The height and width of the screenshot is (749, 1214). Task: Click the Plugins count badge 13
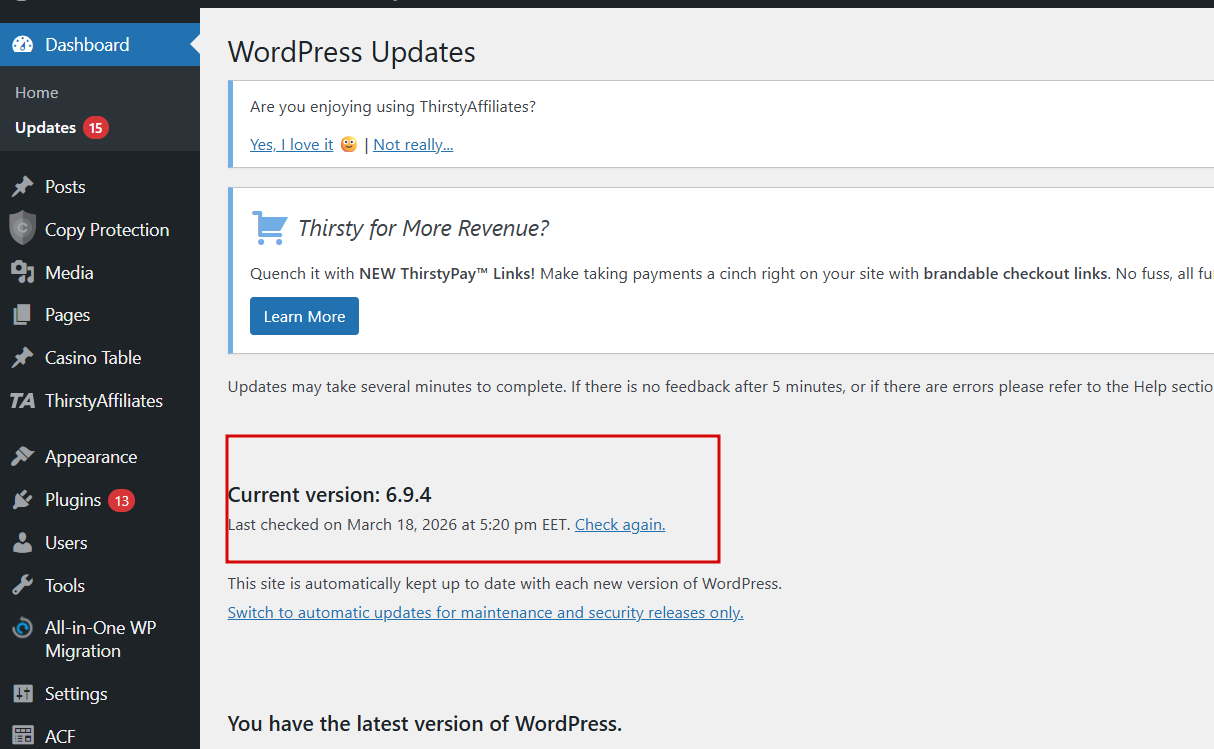click(x=122, y=501)
